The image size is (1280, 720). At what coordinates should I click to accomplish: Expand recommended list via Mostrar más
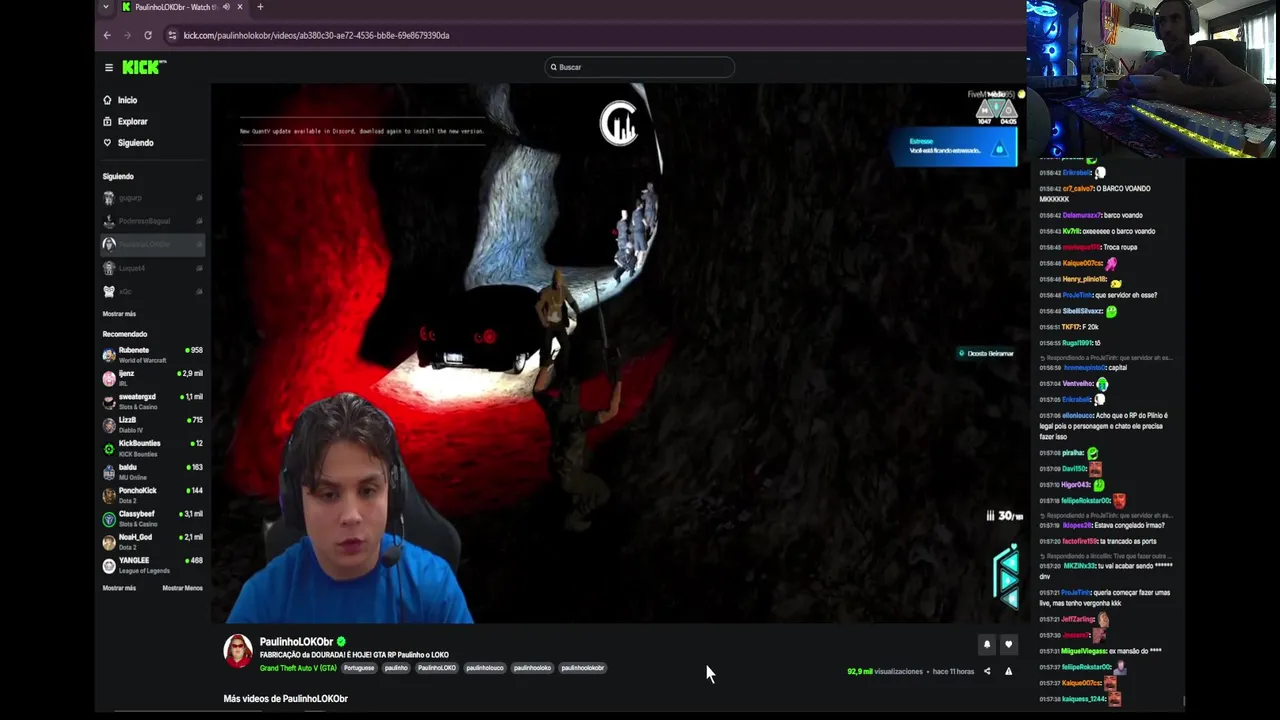(119, 588)
